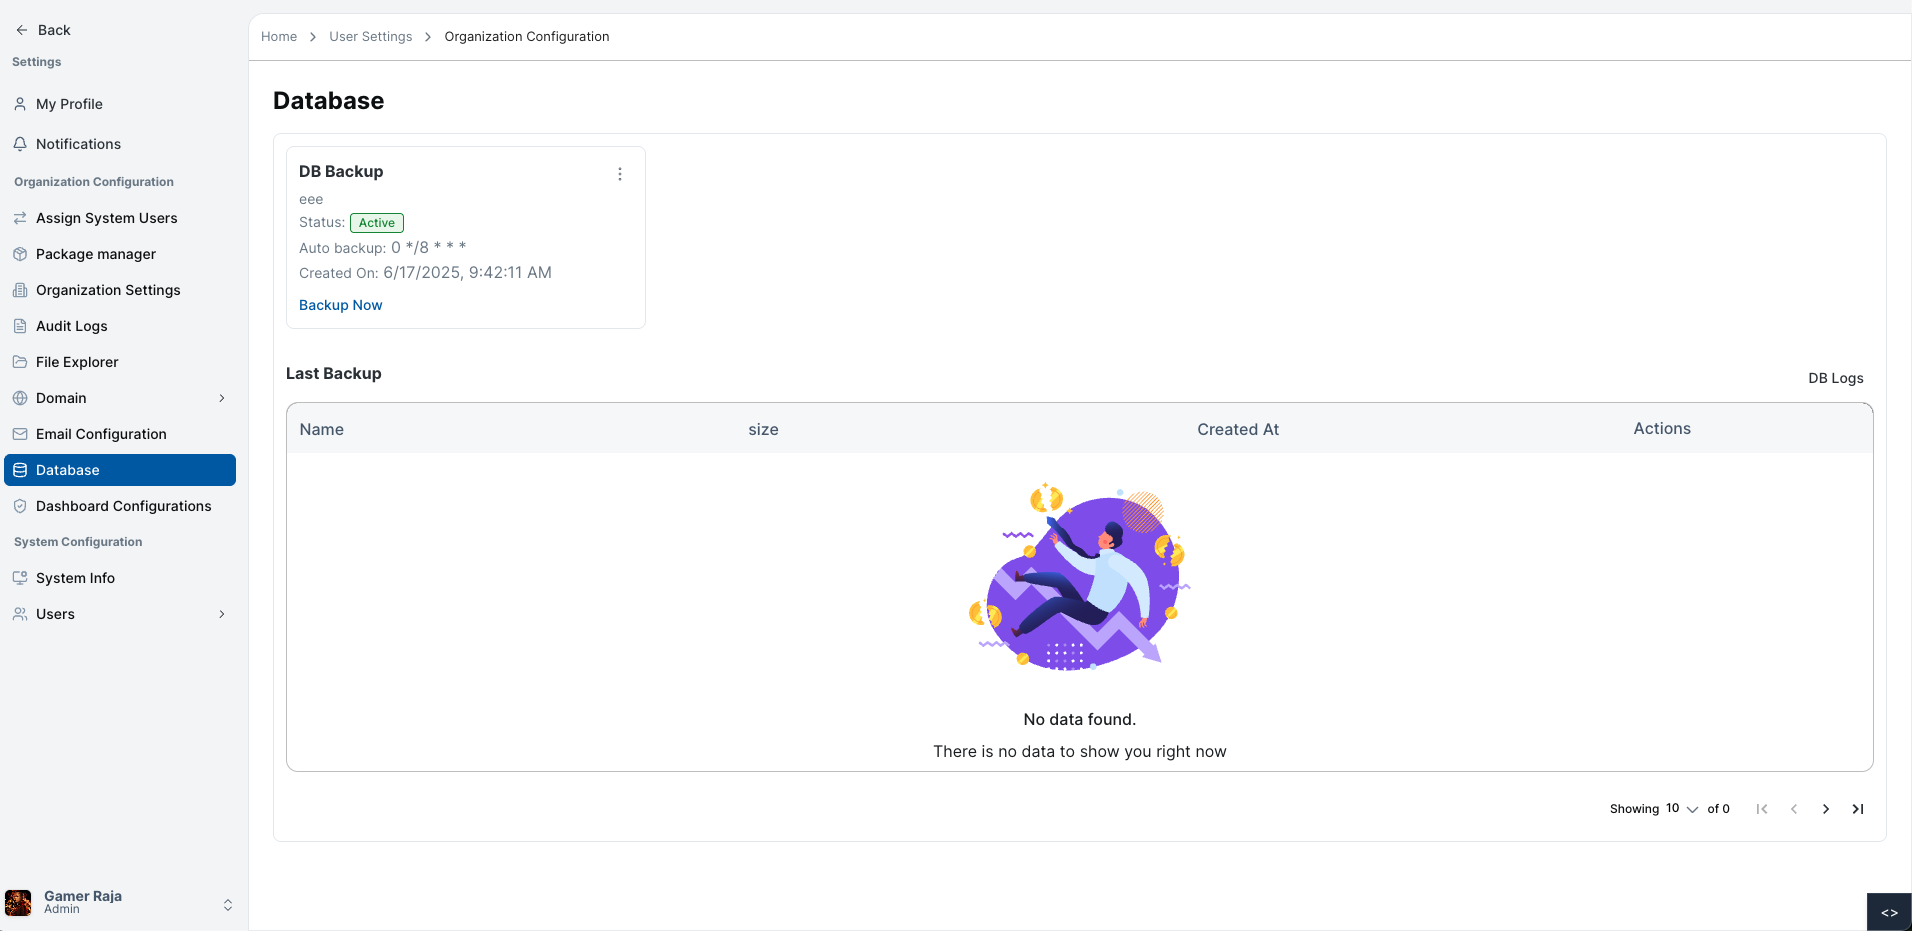Click the Active status badge
The width and height of the screenshot is (1912, 931).
[x=376, y=222]
